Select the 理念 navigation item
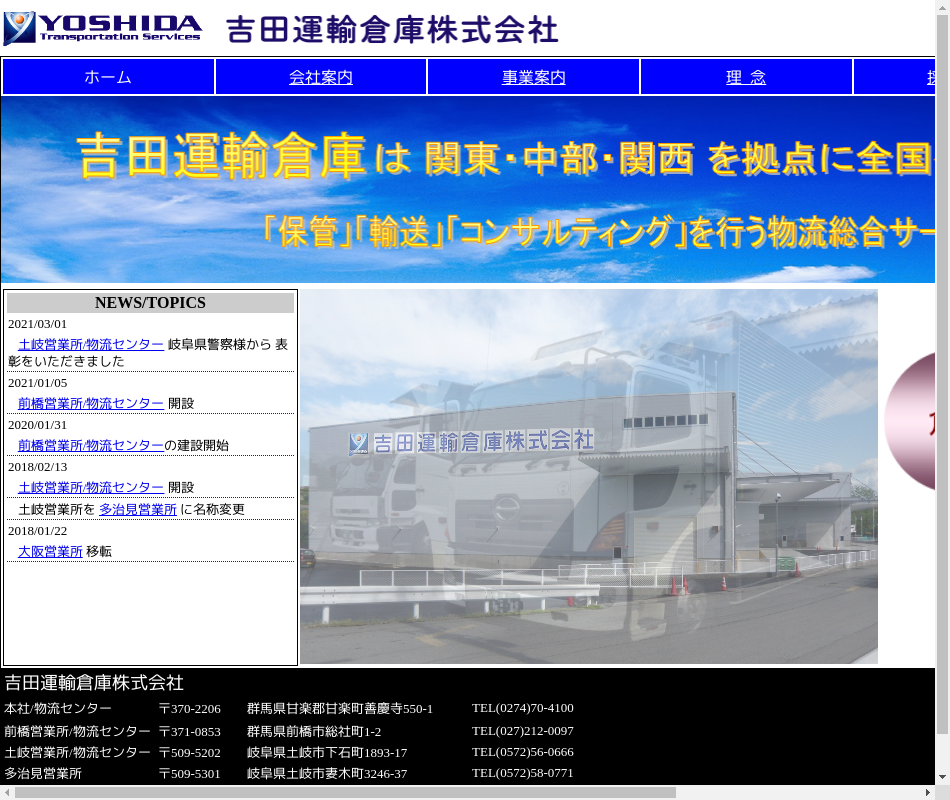The width and height of the screenshot is (950, 800). coord(746,77)
